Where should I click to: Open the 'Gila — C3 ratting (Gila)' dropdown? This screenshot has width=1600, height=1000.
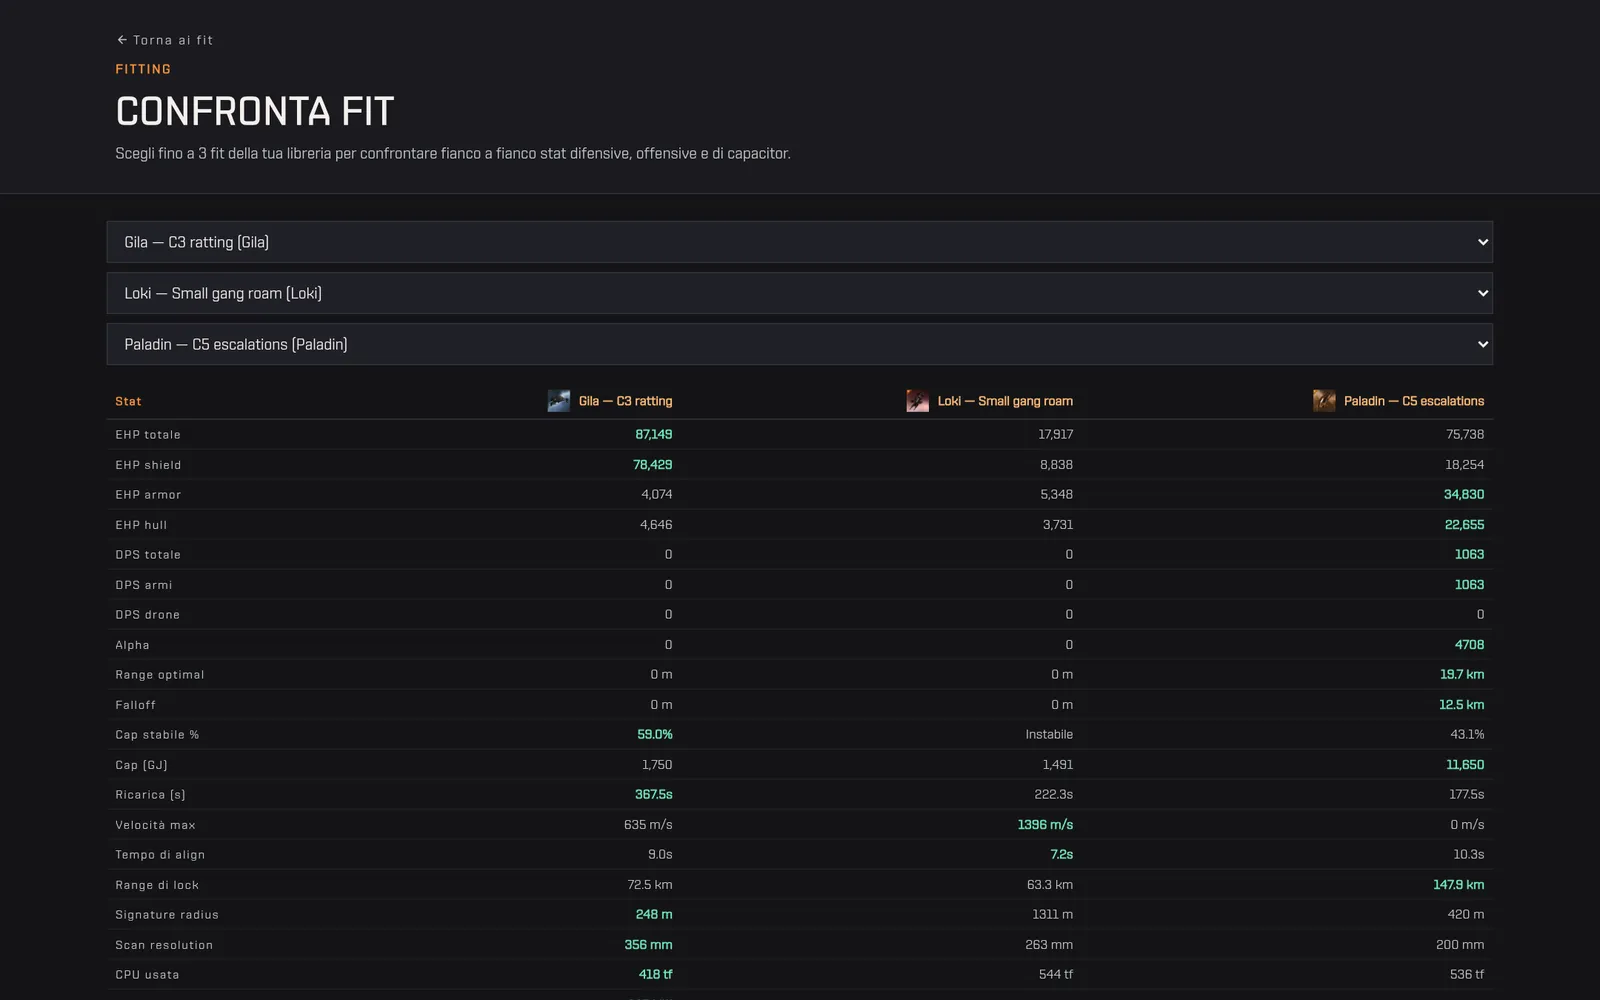tap(800, 242)
